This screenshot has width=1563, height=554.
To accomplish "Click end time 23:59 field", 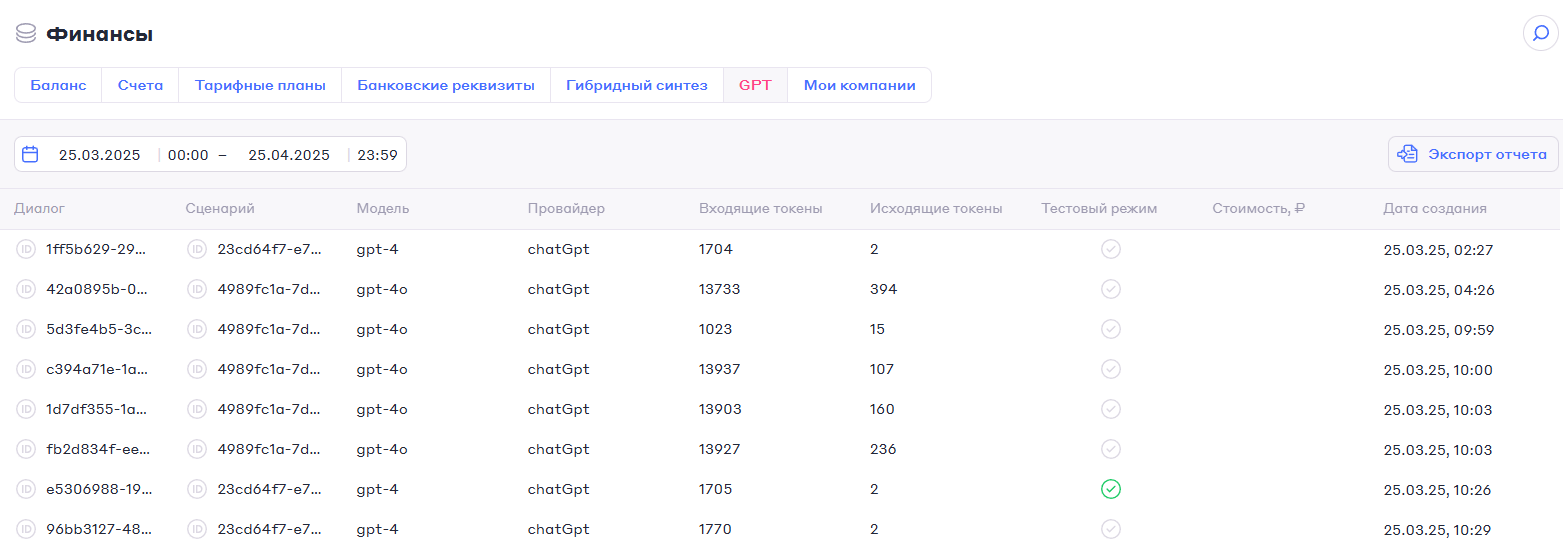I will coord(378,155).
